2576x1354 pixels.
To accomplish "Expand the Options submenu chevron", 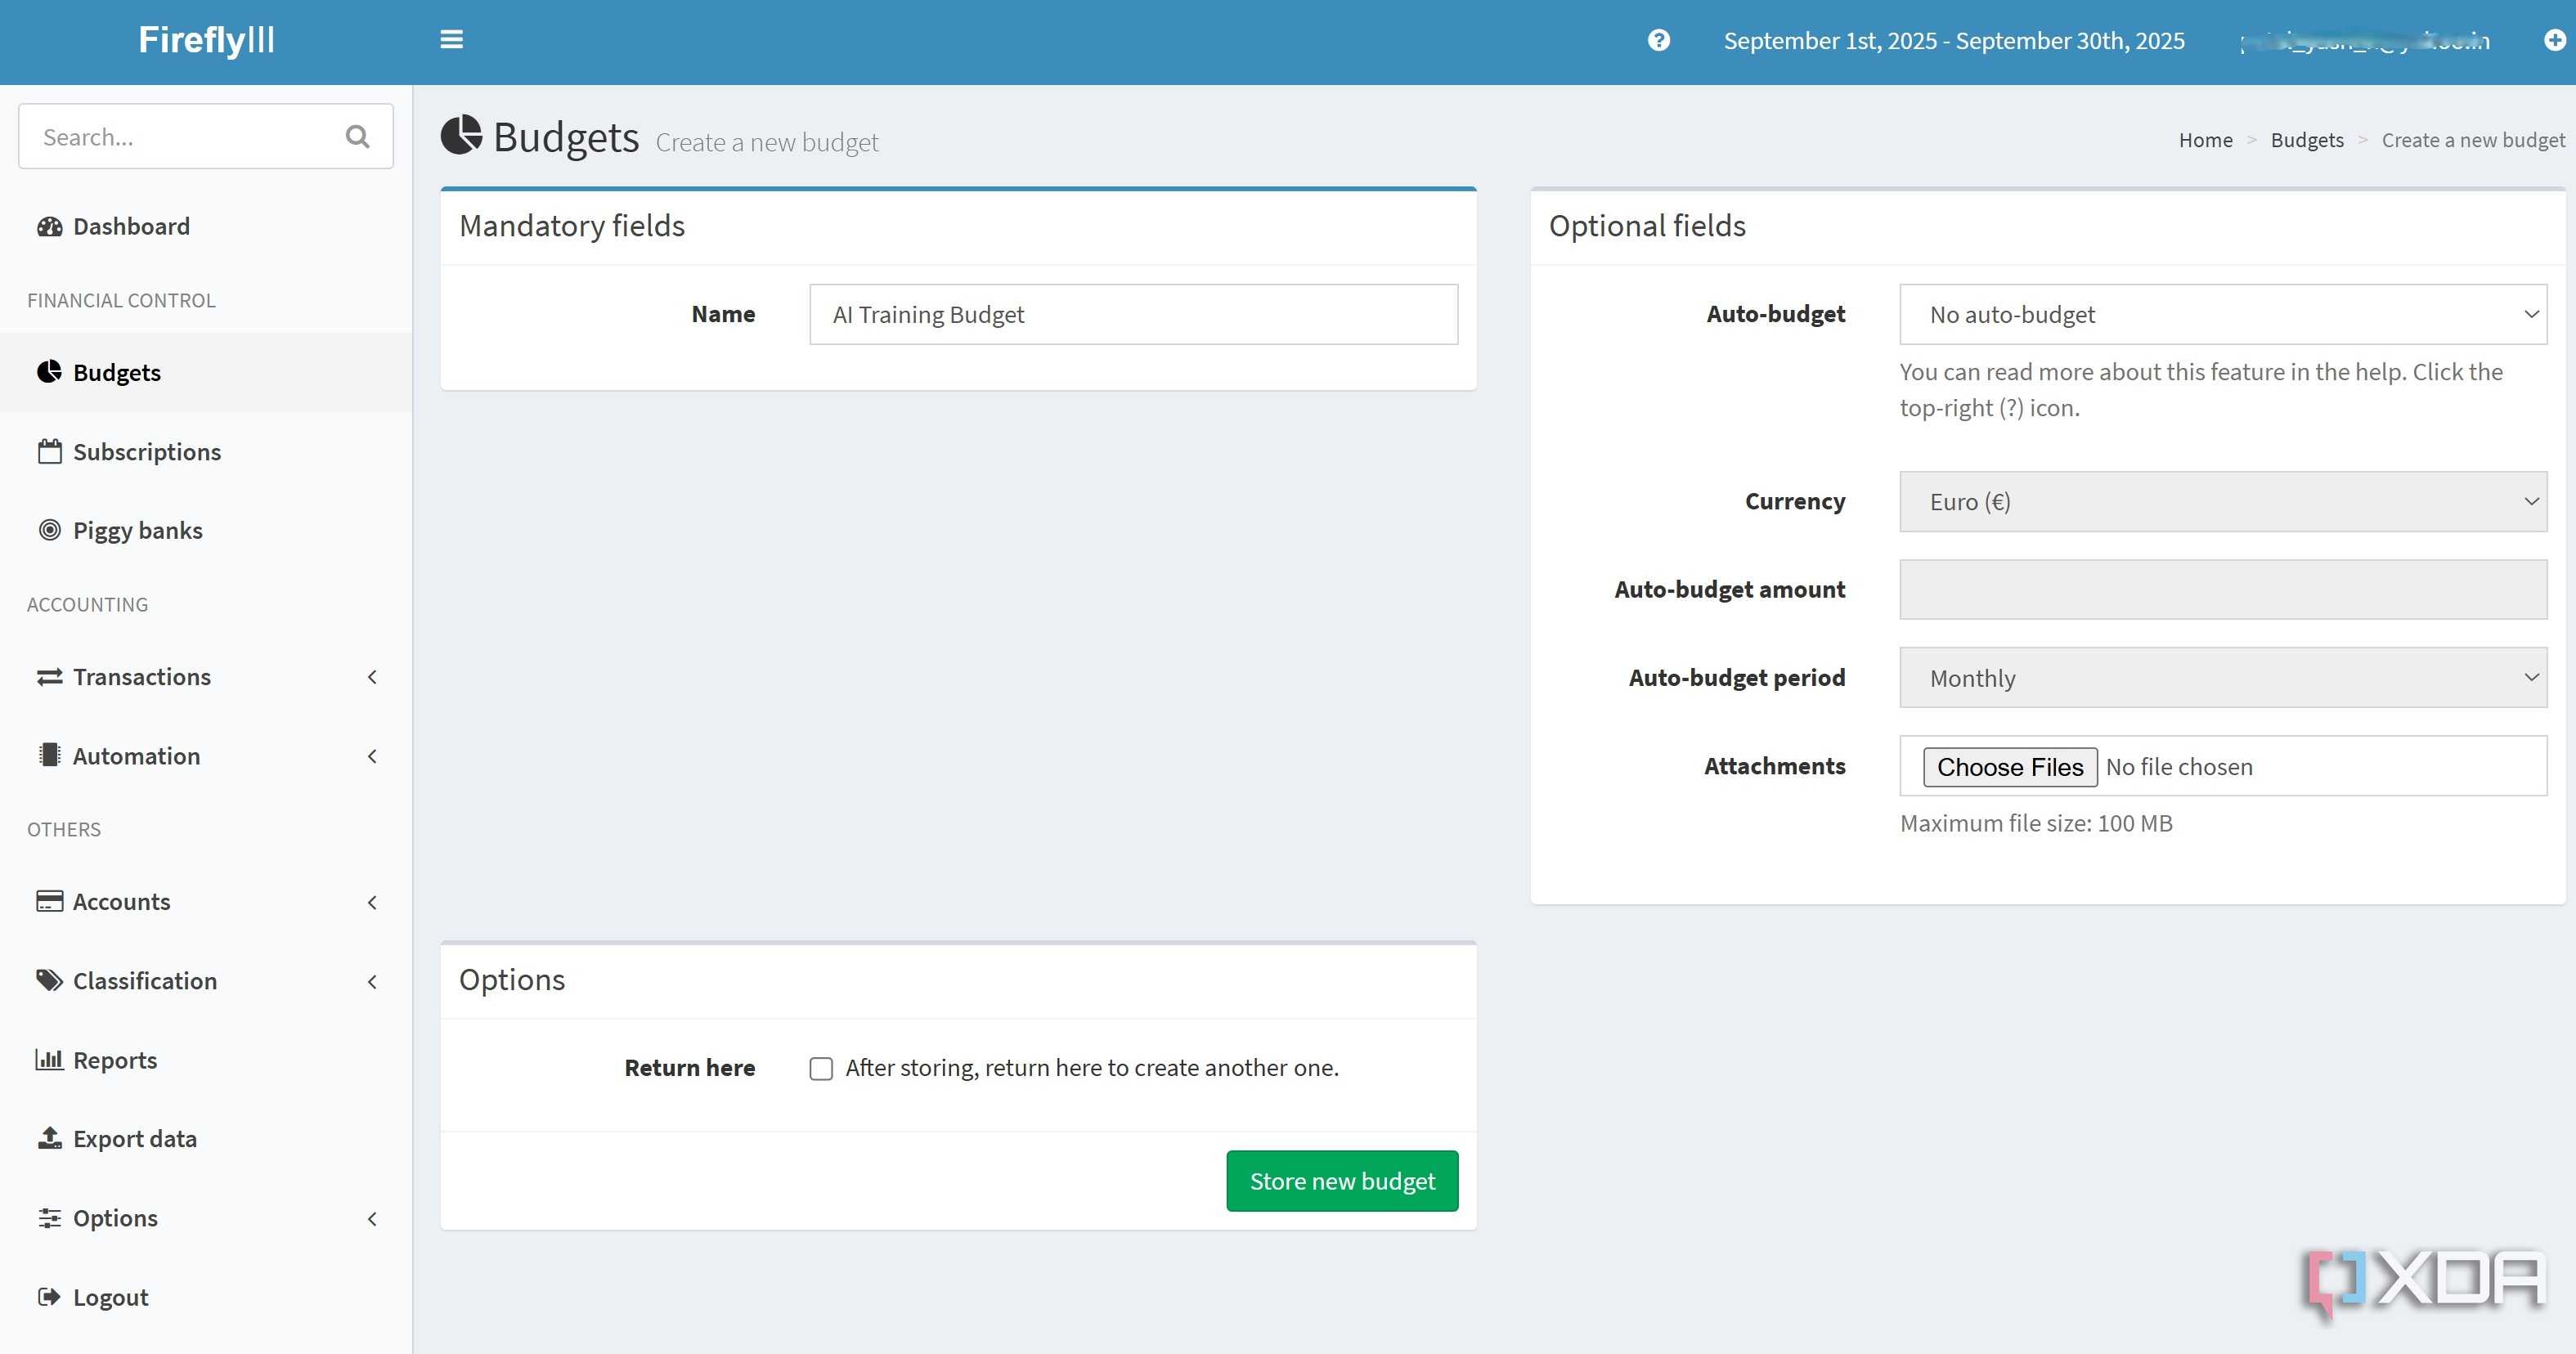I will pos(372,1218).
